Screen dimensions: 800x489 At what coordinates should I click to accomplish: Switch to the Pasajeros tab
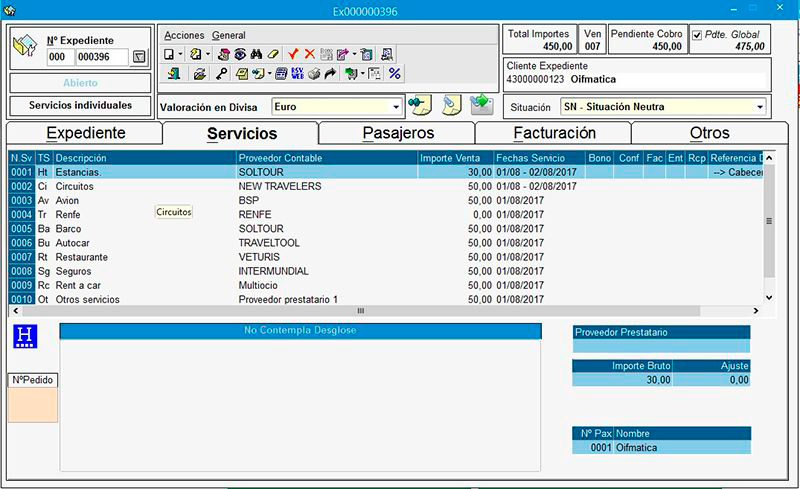click(x=397, y=133)
